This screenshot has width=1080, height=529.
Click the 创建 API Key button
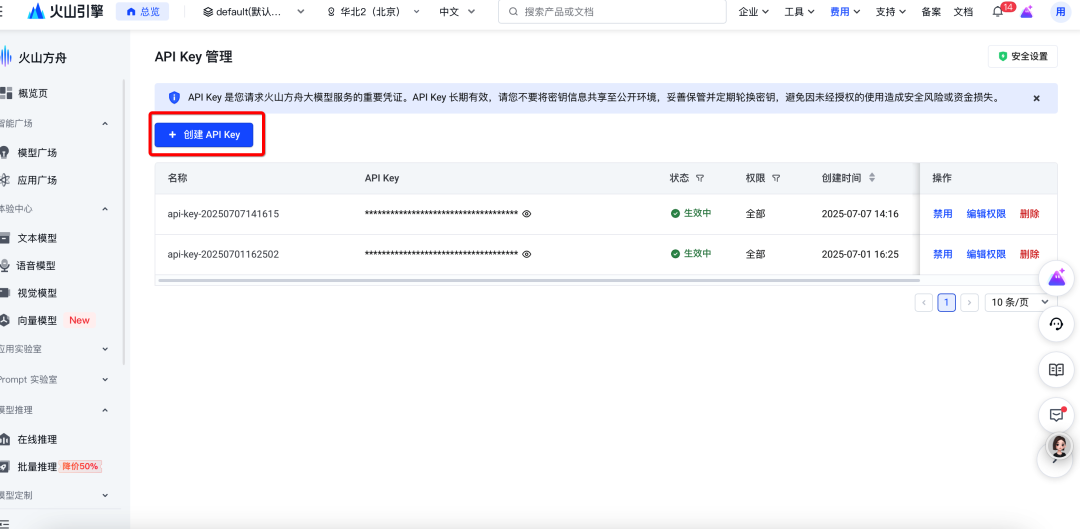(x=204, y=135)
